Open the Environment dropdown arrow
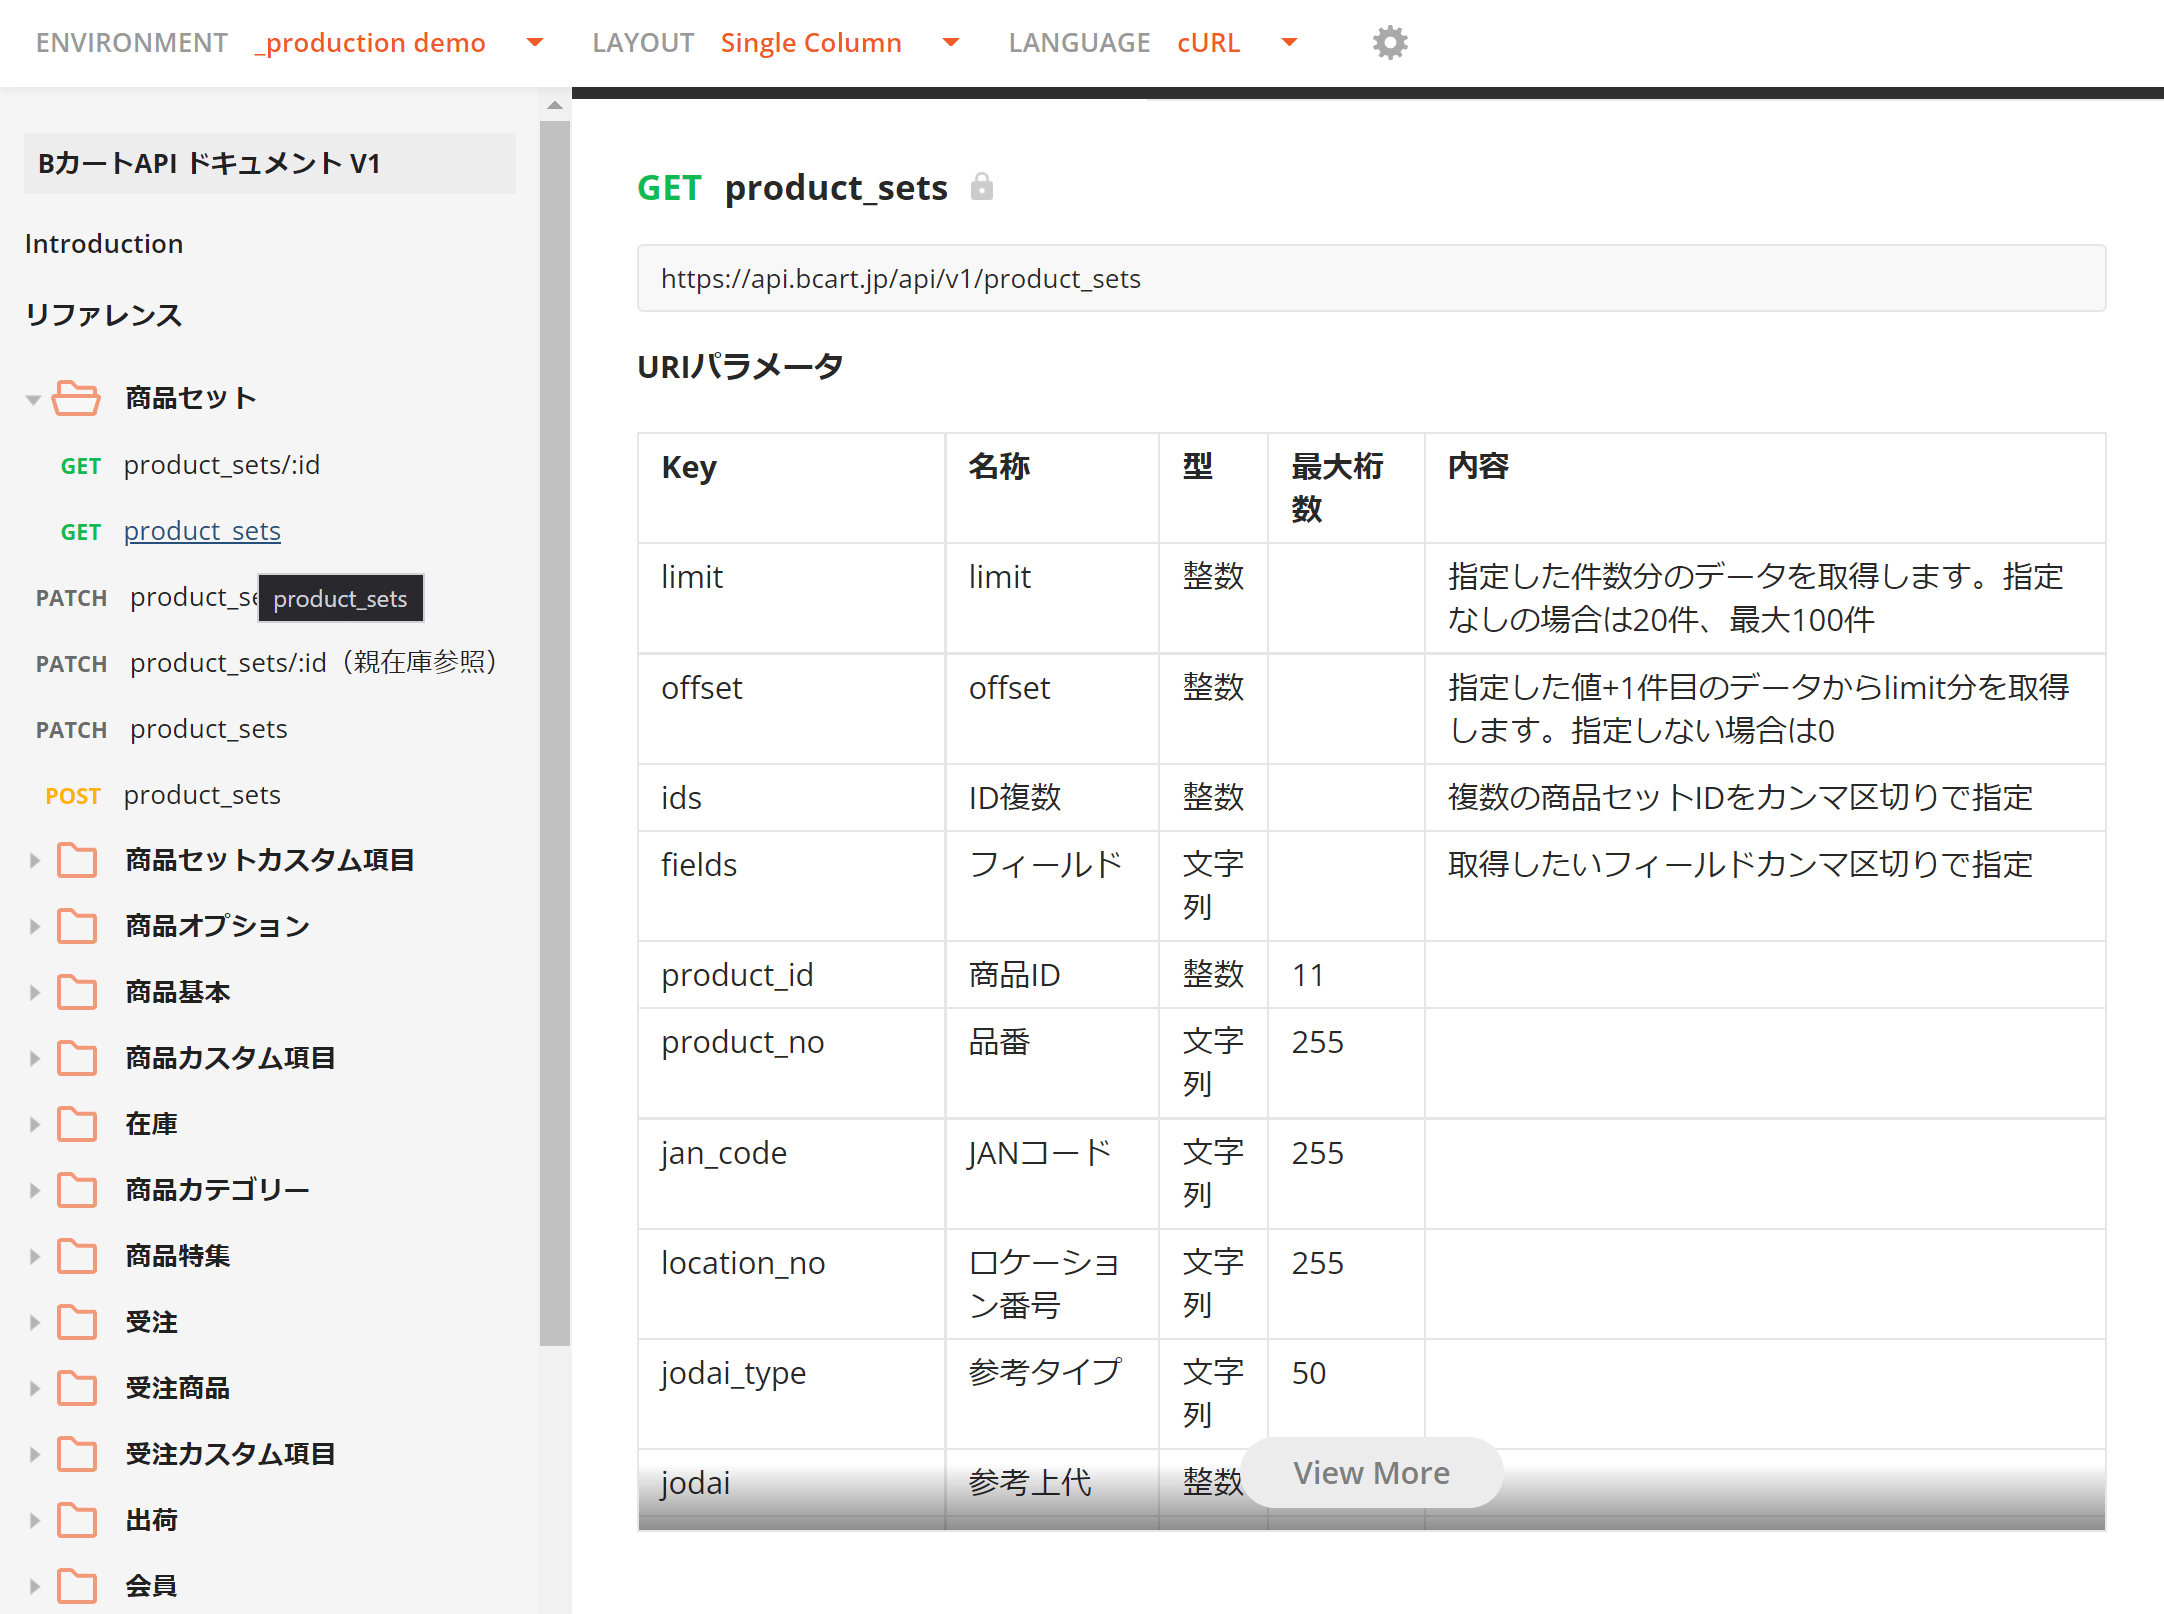2164x1614 pixels. pos(535,43)
